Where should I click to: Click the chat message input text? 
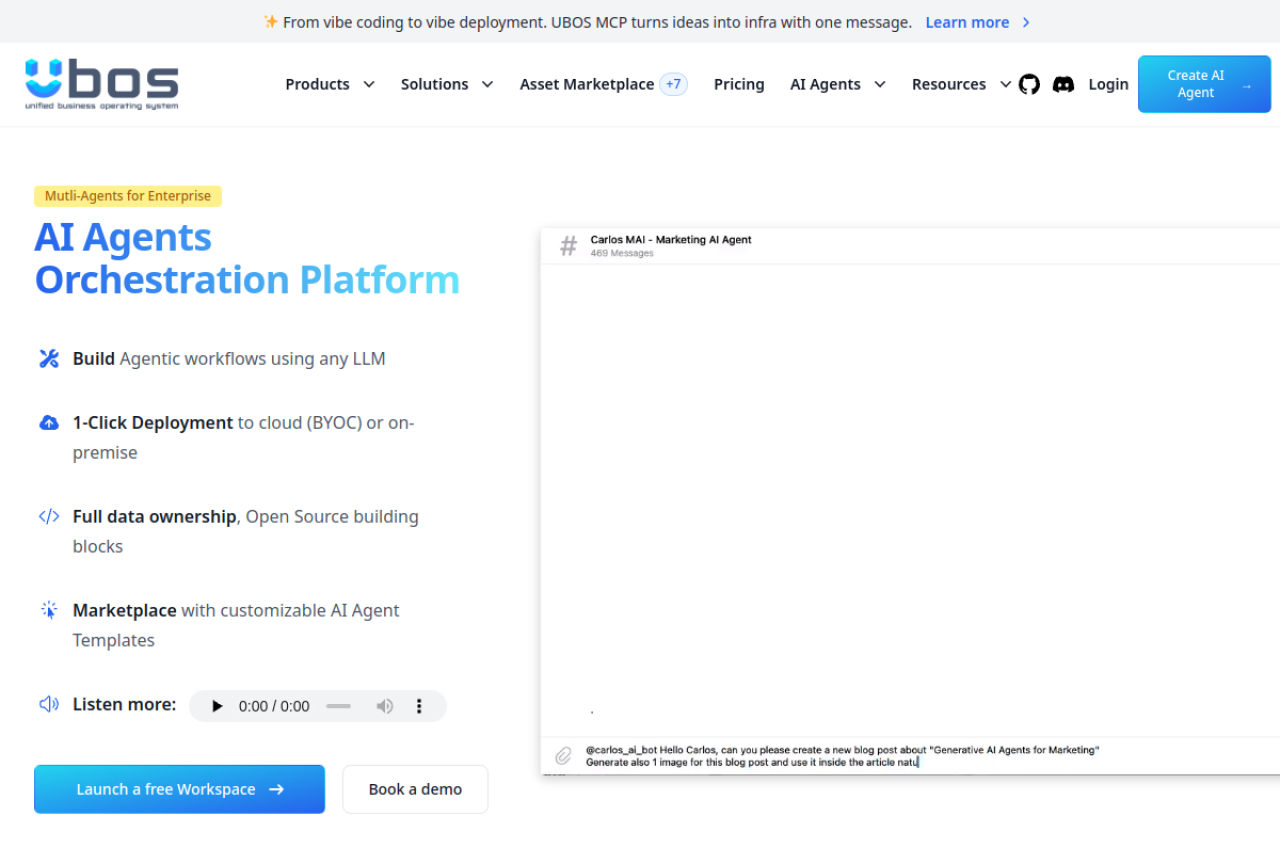click(x=842, y=756)
